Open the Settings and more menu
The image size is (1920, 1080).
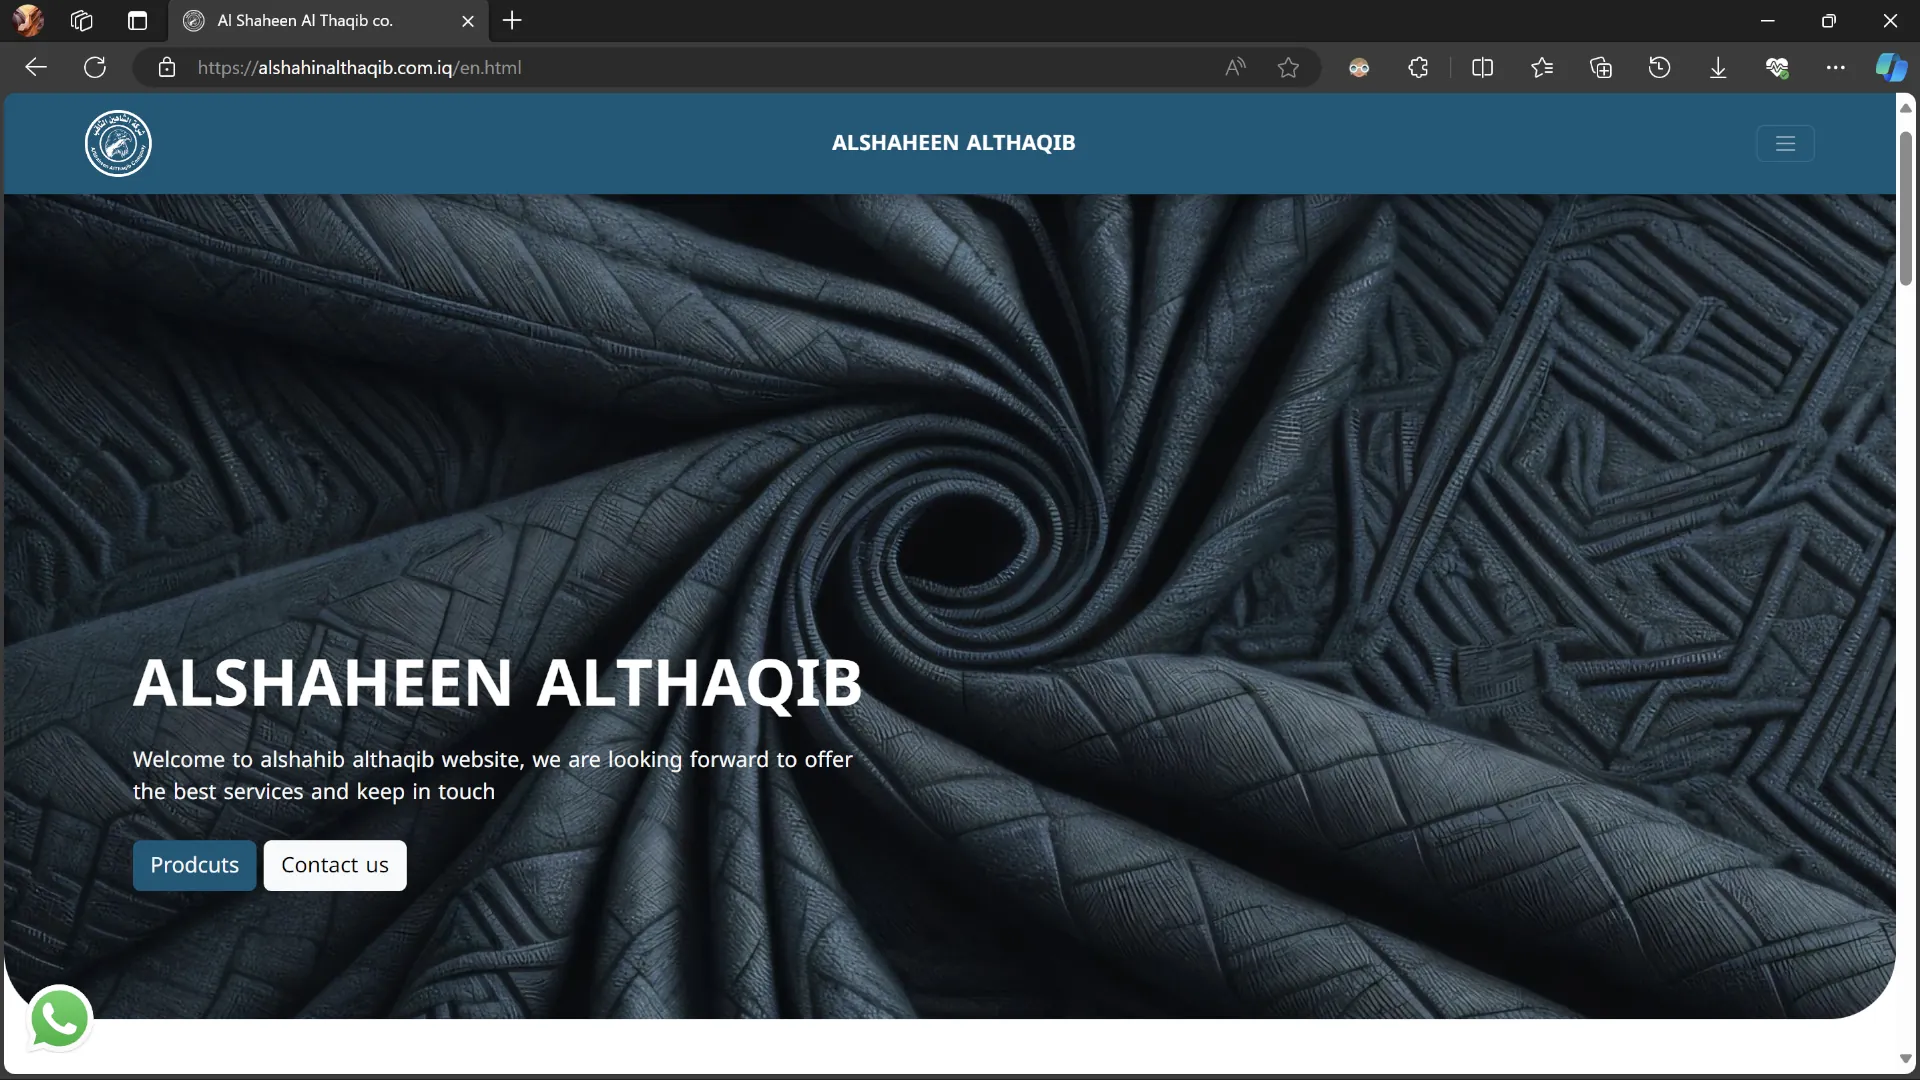[x=1835, y=68]
